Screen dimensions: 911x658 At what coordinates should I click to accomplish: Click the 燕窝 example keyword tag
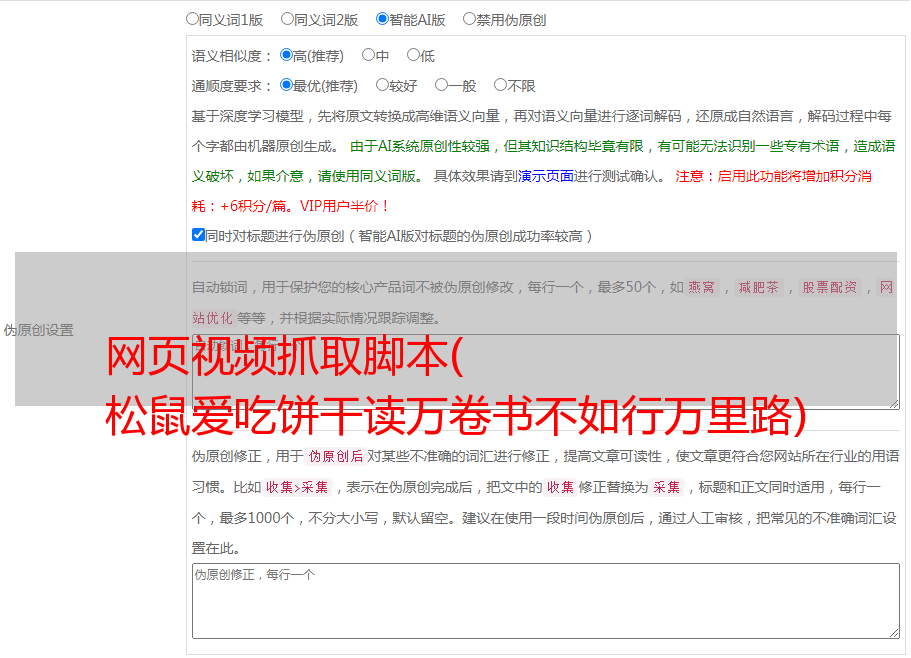(x=701, y=287)
